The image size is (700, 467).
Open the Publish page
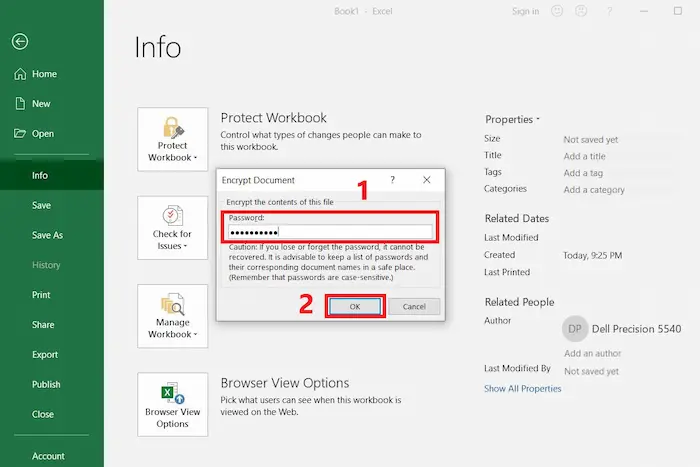(x=52, y=384)
